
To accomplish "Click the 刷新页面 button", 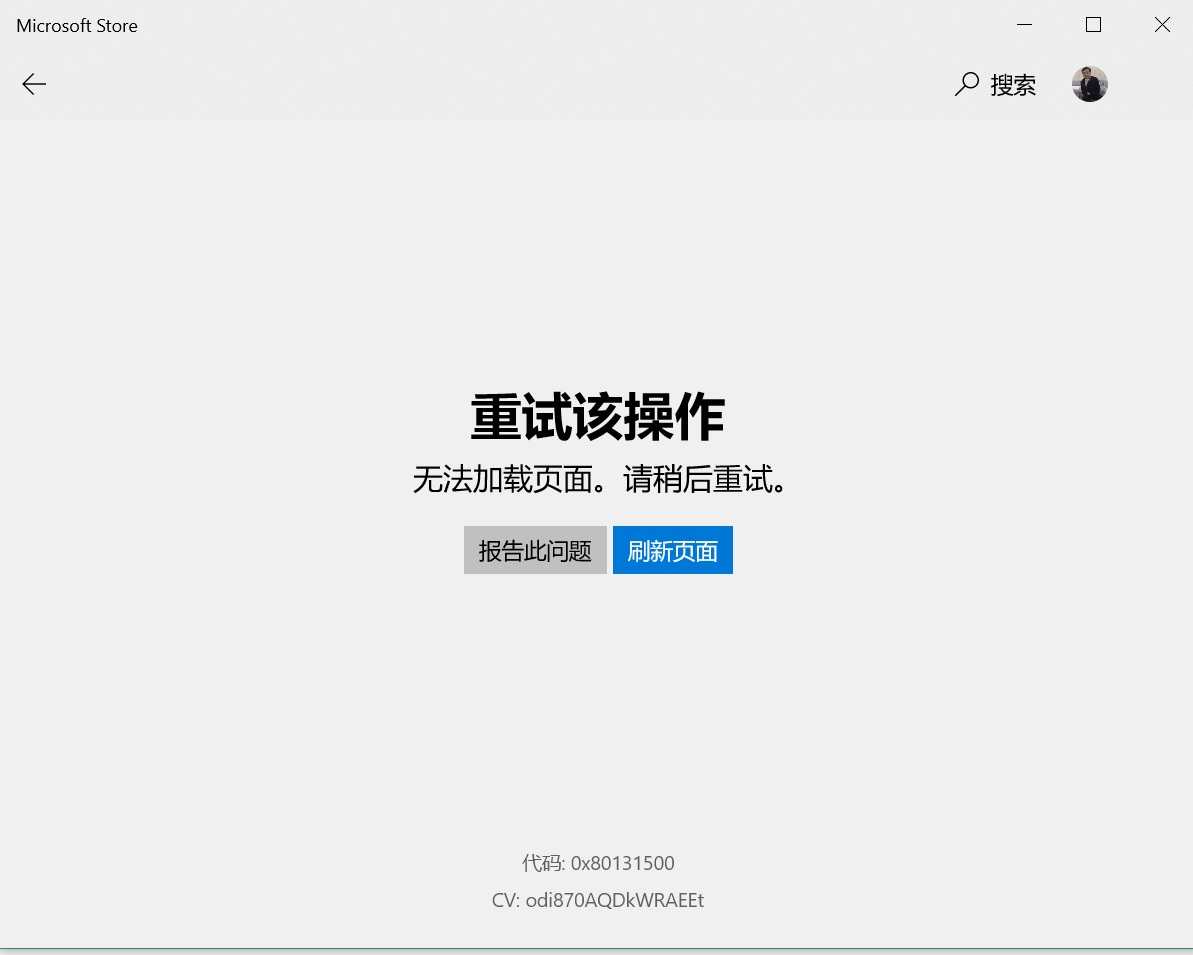I will pos(673,550).
